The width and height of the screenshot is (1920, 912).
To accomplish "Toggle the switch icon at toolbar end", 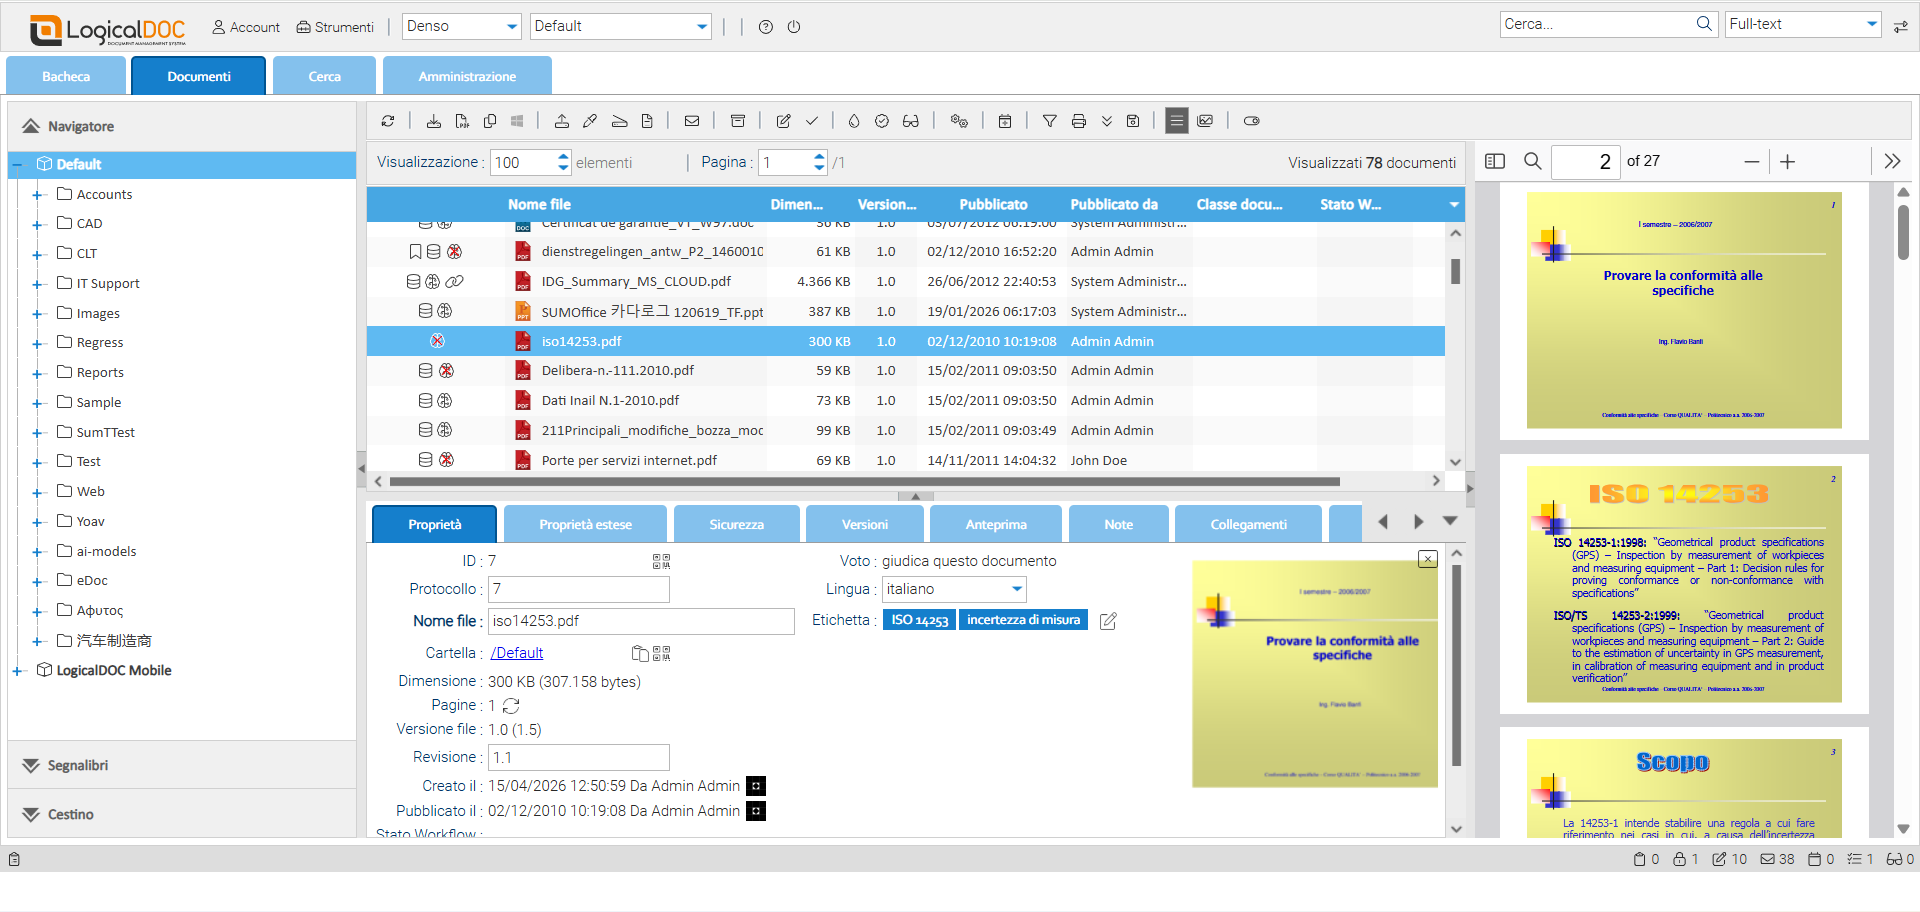I will tap(1252, 121).
